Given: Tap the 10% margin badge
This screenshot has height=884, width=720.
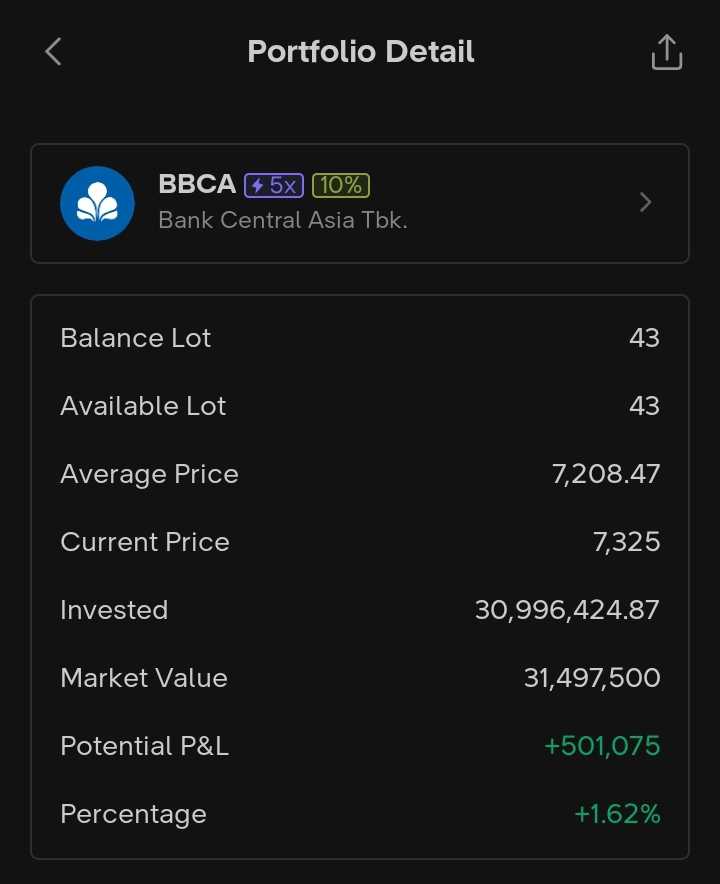Looking at the screenshot, I should click(341, 185).
